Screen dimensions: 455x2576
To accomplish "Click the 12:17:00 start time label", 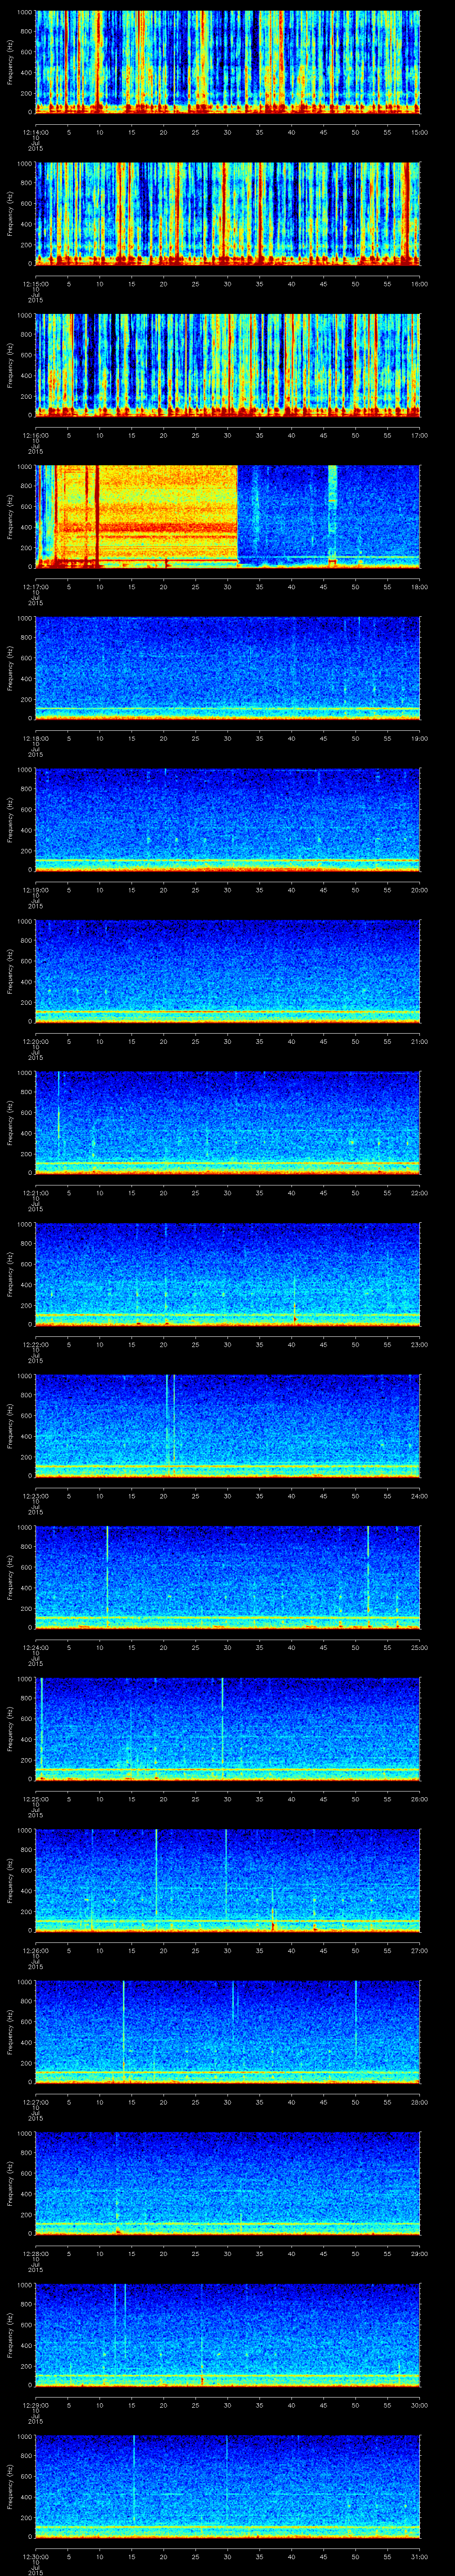I will (x=36, y=587).
